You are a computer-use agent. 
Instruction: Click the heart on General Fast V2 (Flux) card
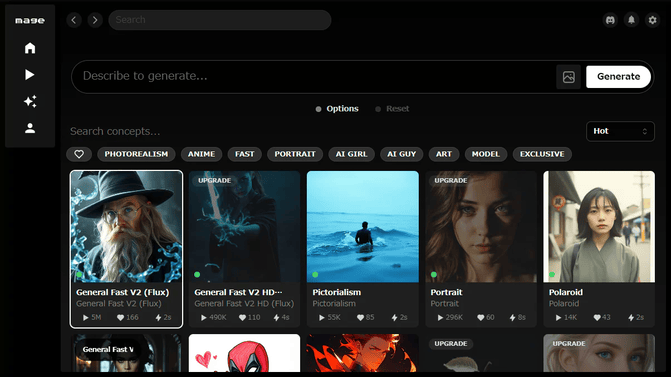click(121, 318)
